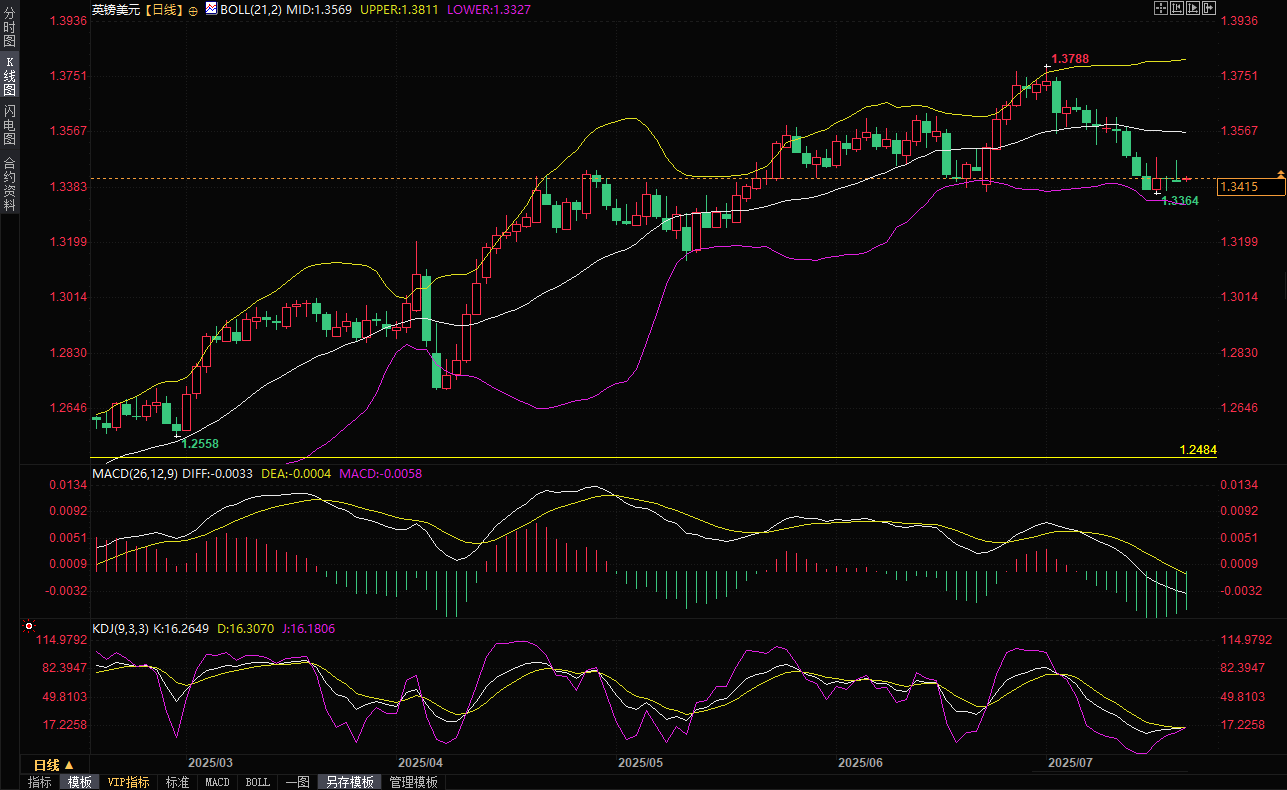This screenshot has width=1287, height=790.
Task: Click the 另存模板 button
Action: click(x=350, y=782)
